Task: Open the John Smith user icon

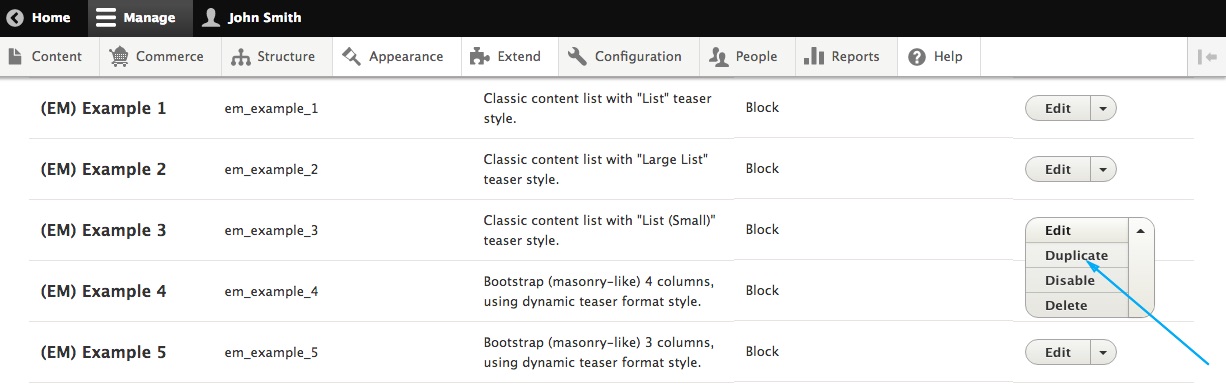Action: (211, 17)
